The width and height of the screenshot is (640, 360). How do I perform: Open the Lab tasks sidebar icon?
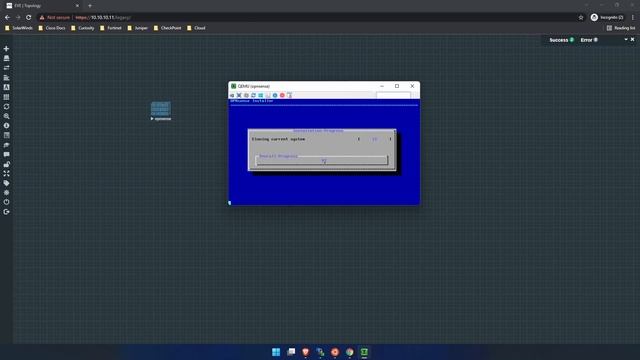coord(6,145)
